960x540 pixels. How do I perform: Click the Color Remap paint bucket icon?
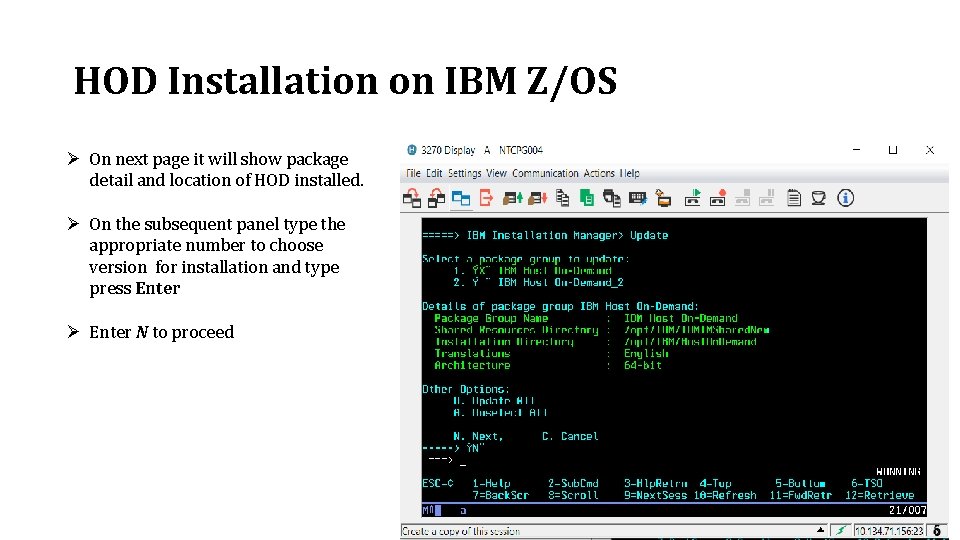tap(663, 198)
